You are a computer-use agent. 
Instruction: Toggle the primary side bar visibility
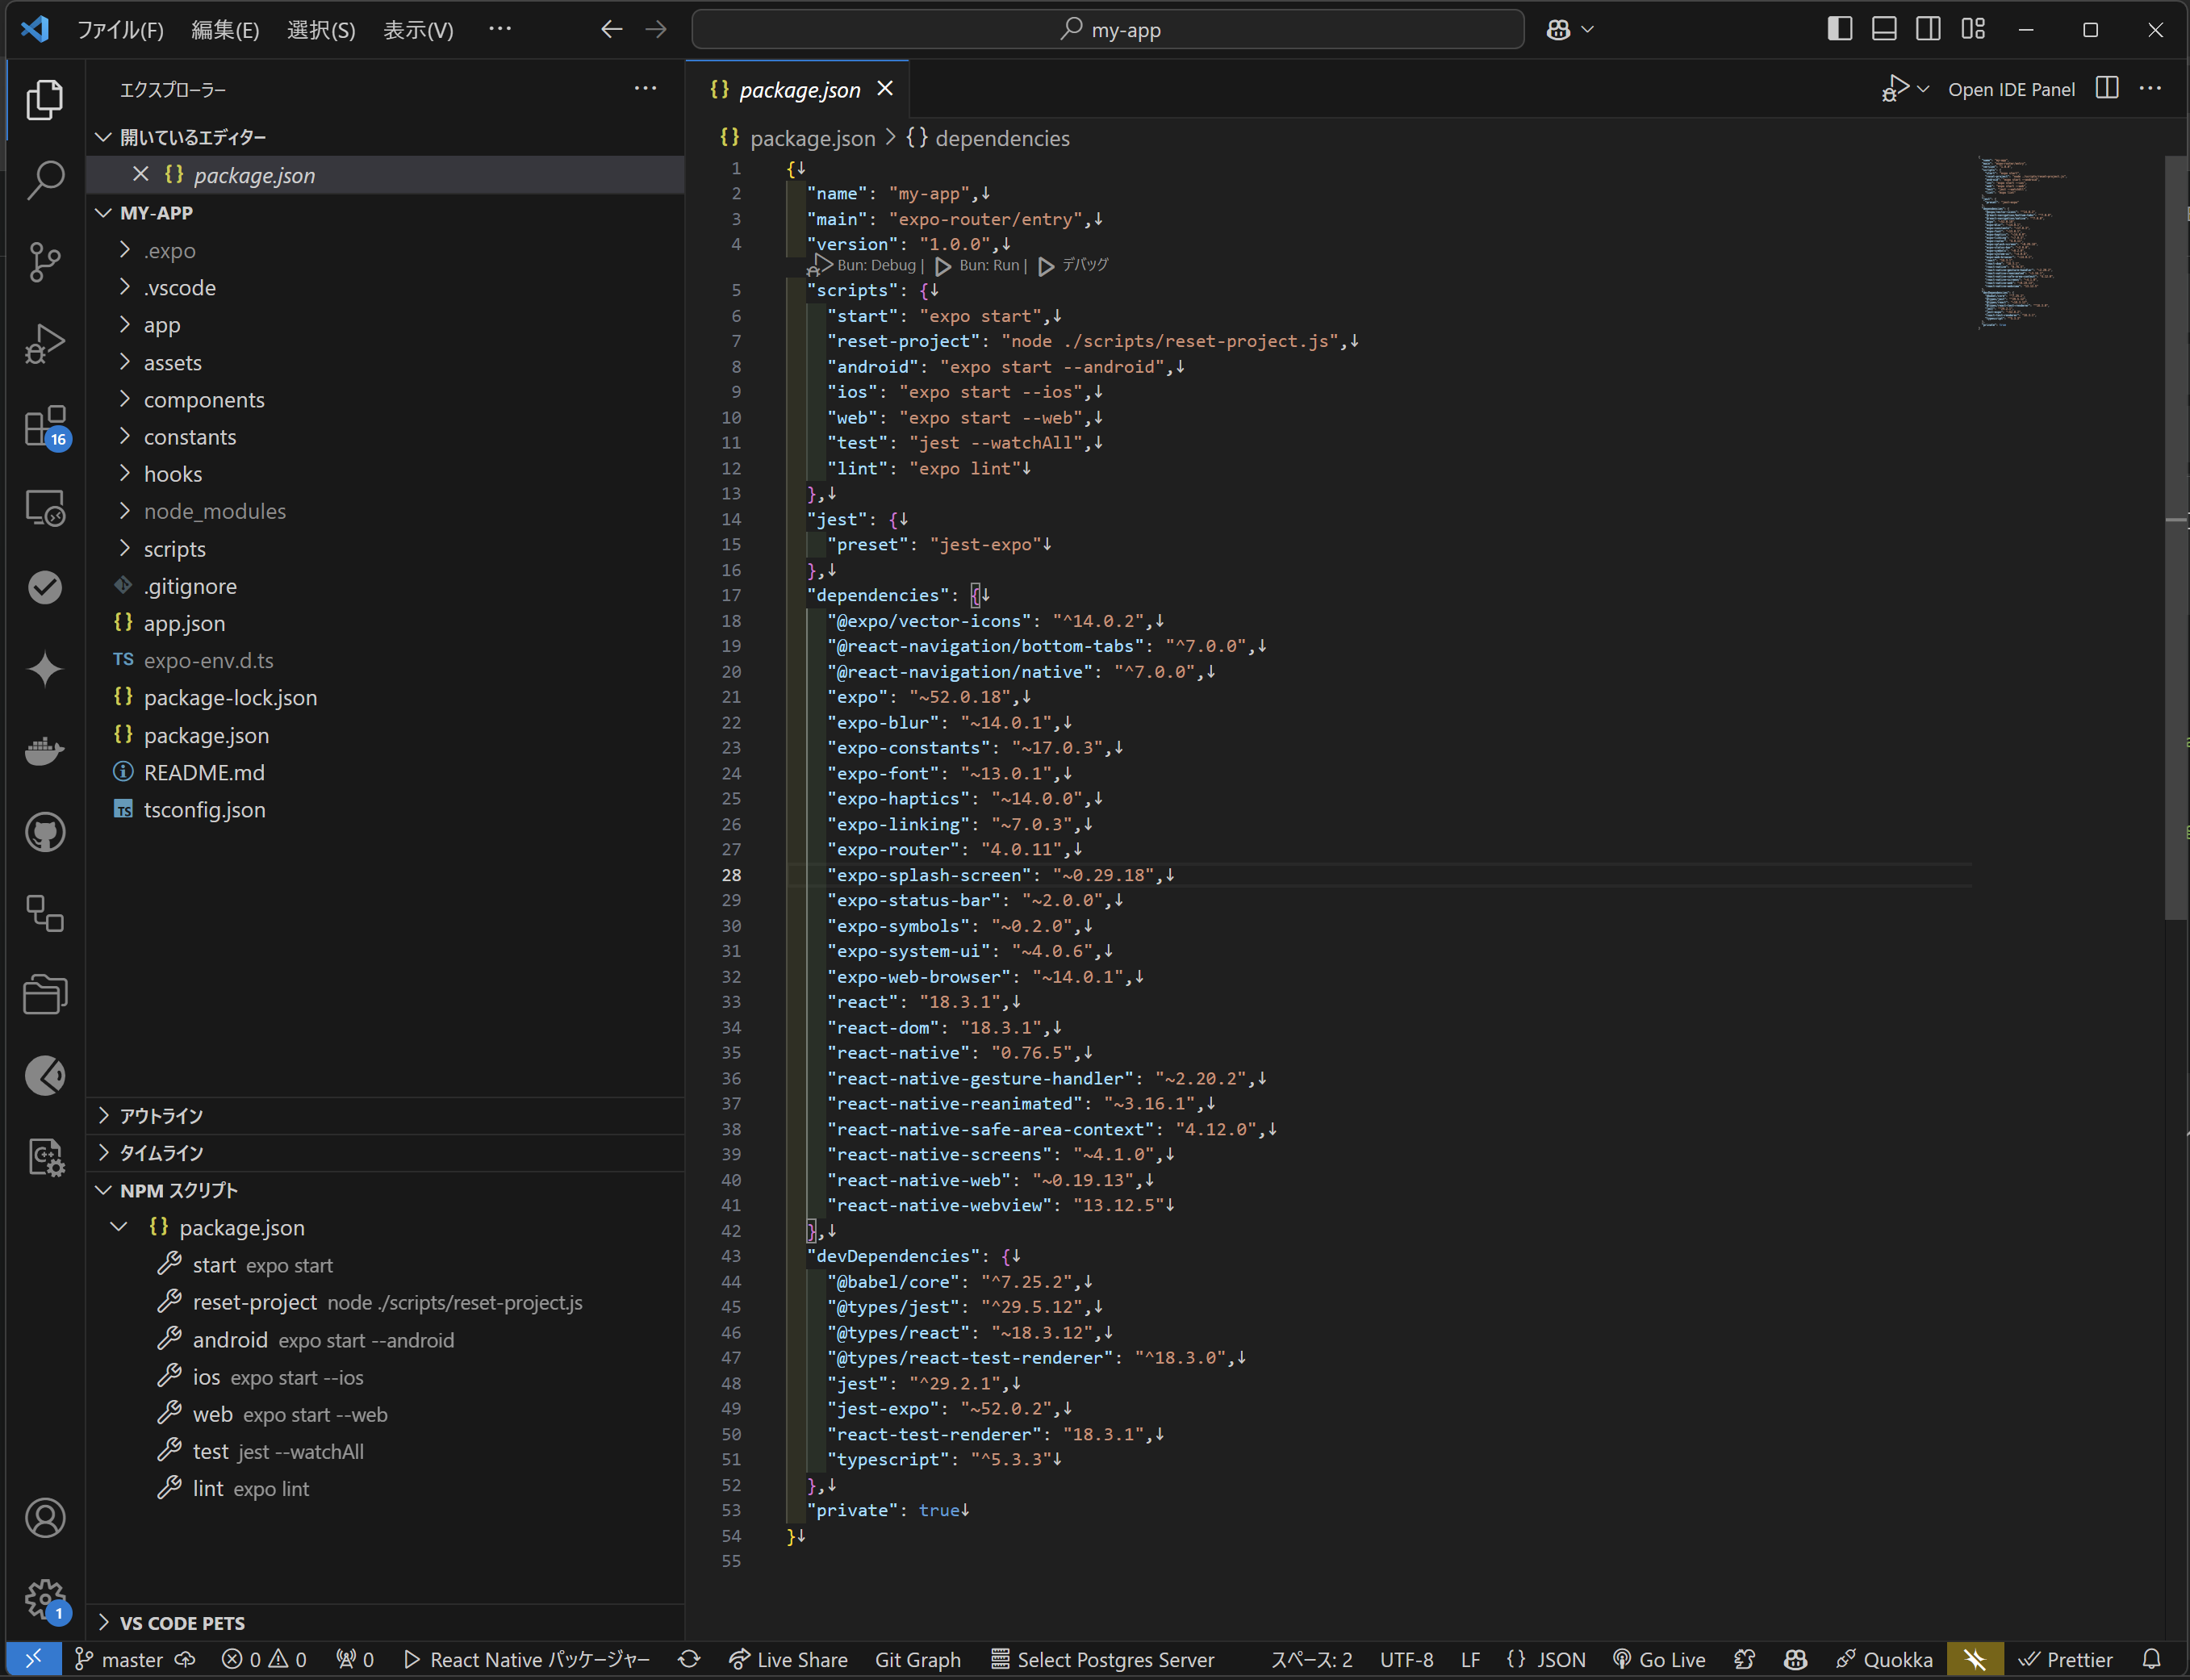pos(1839,29)
